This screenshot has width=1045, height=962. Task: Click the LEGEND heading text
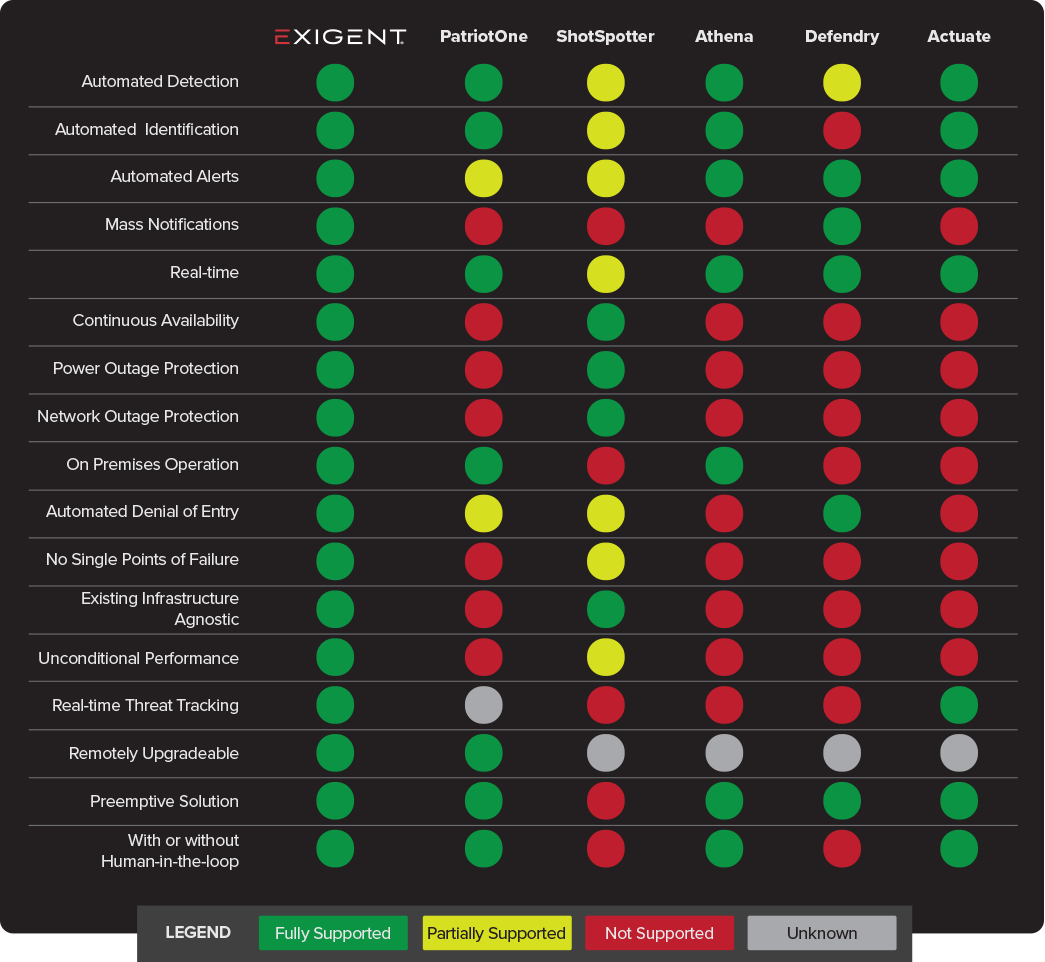pyautogui.click(x=198, y=933)
